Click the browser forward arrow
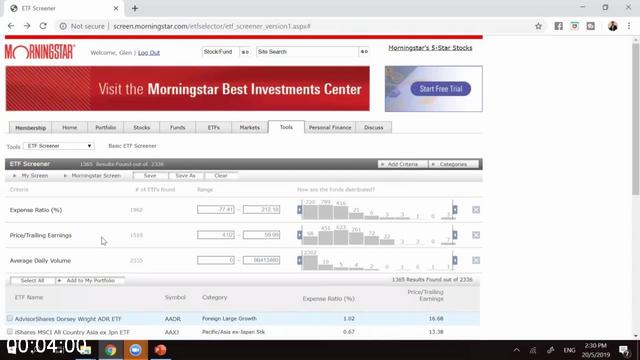Image resolution: width=640 pixels, height=360 pixels. tap(27, 26)
